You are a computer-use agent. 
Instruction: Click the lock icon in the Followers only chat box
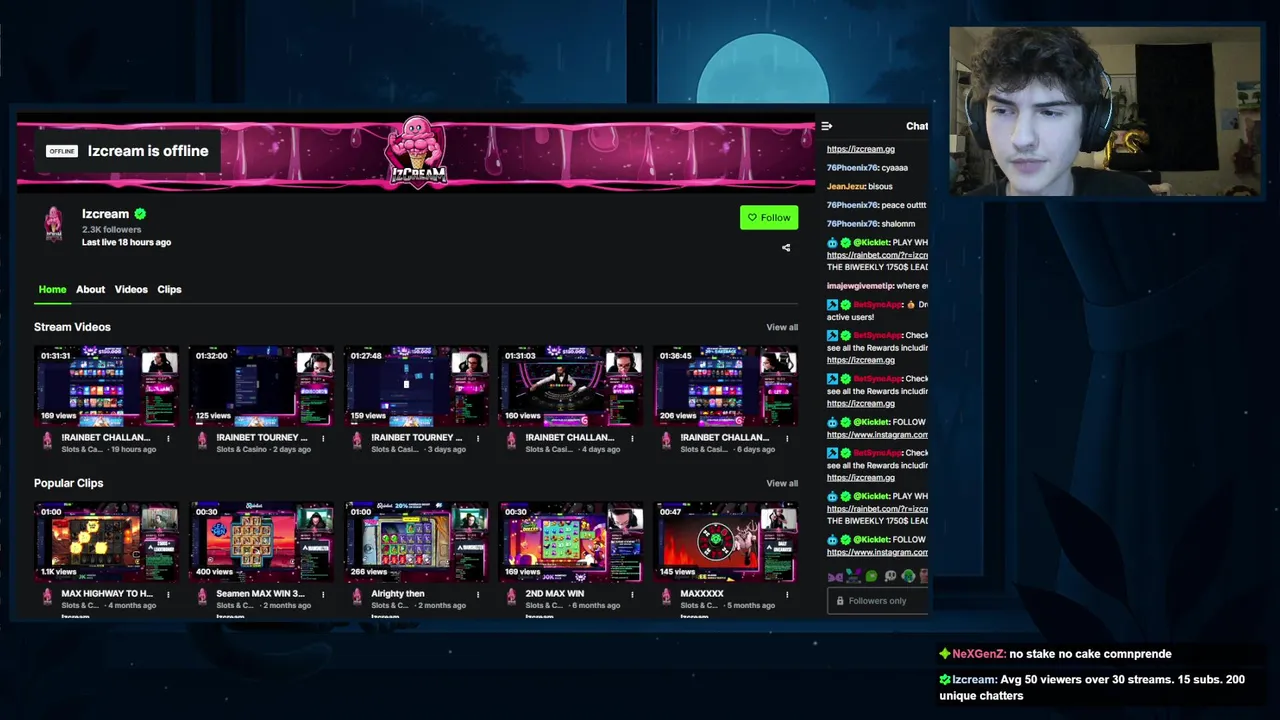coord(840,601)
